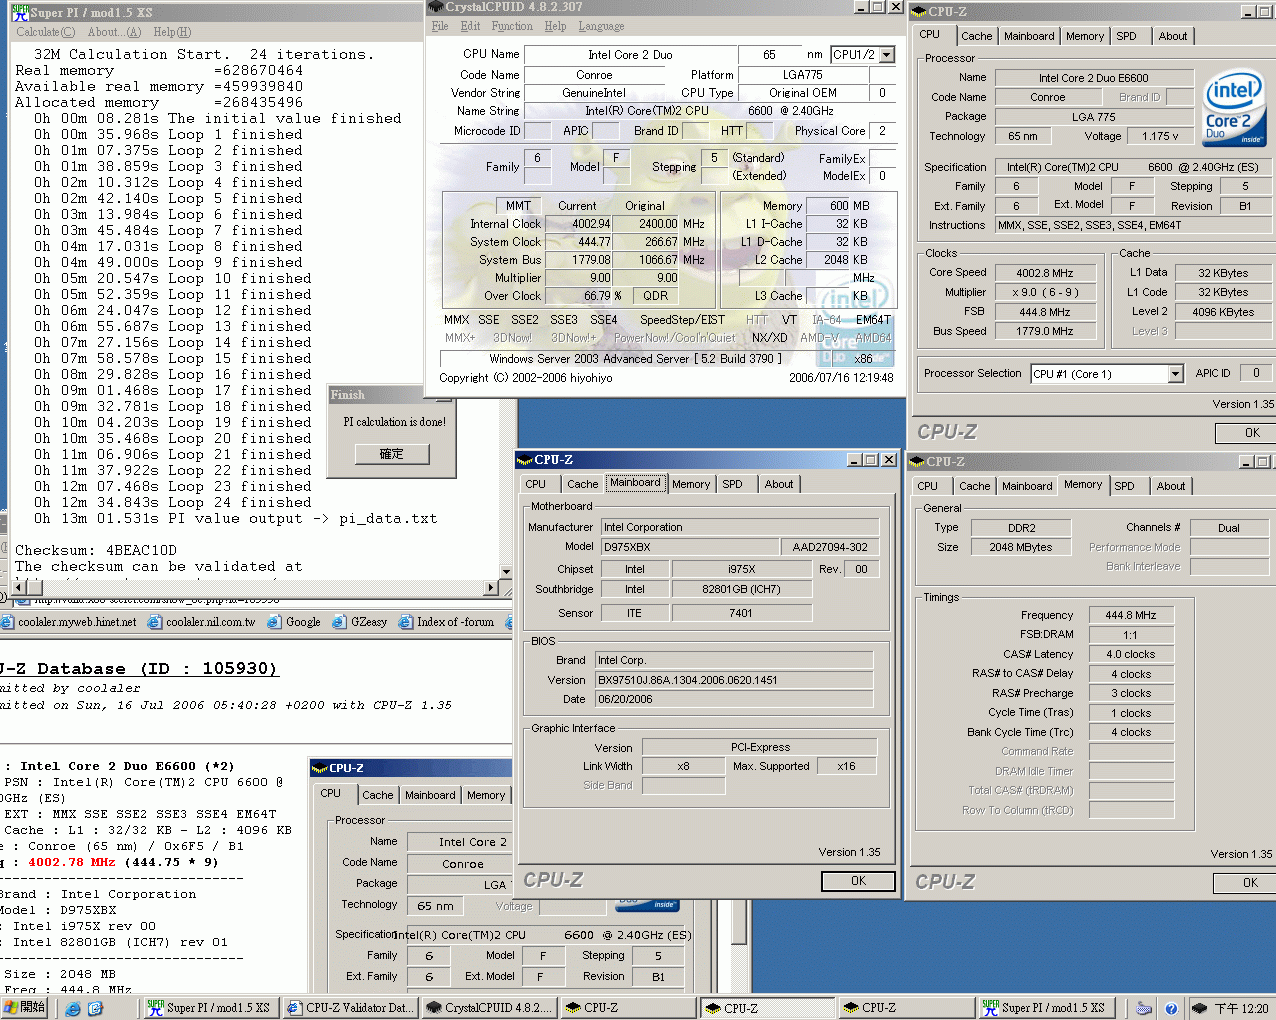Screen dimensions: 1276x1020
Task: Open About tab in CPU-Z Mainboard window
Action: pos(779,484)
